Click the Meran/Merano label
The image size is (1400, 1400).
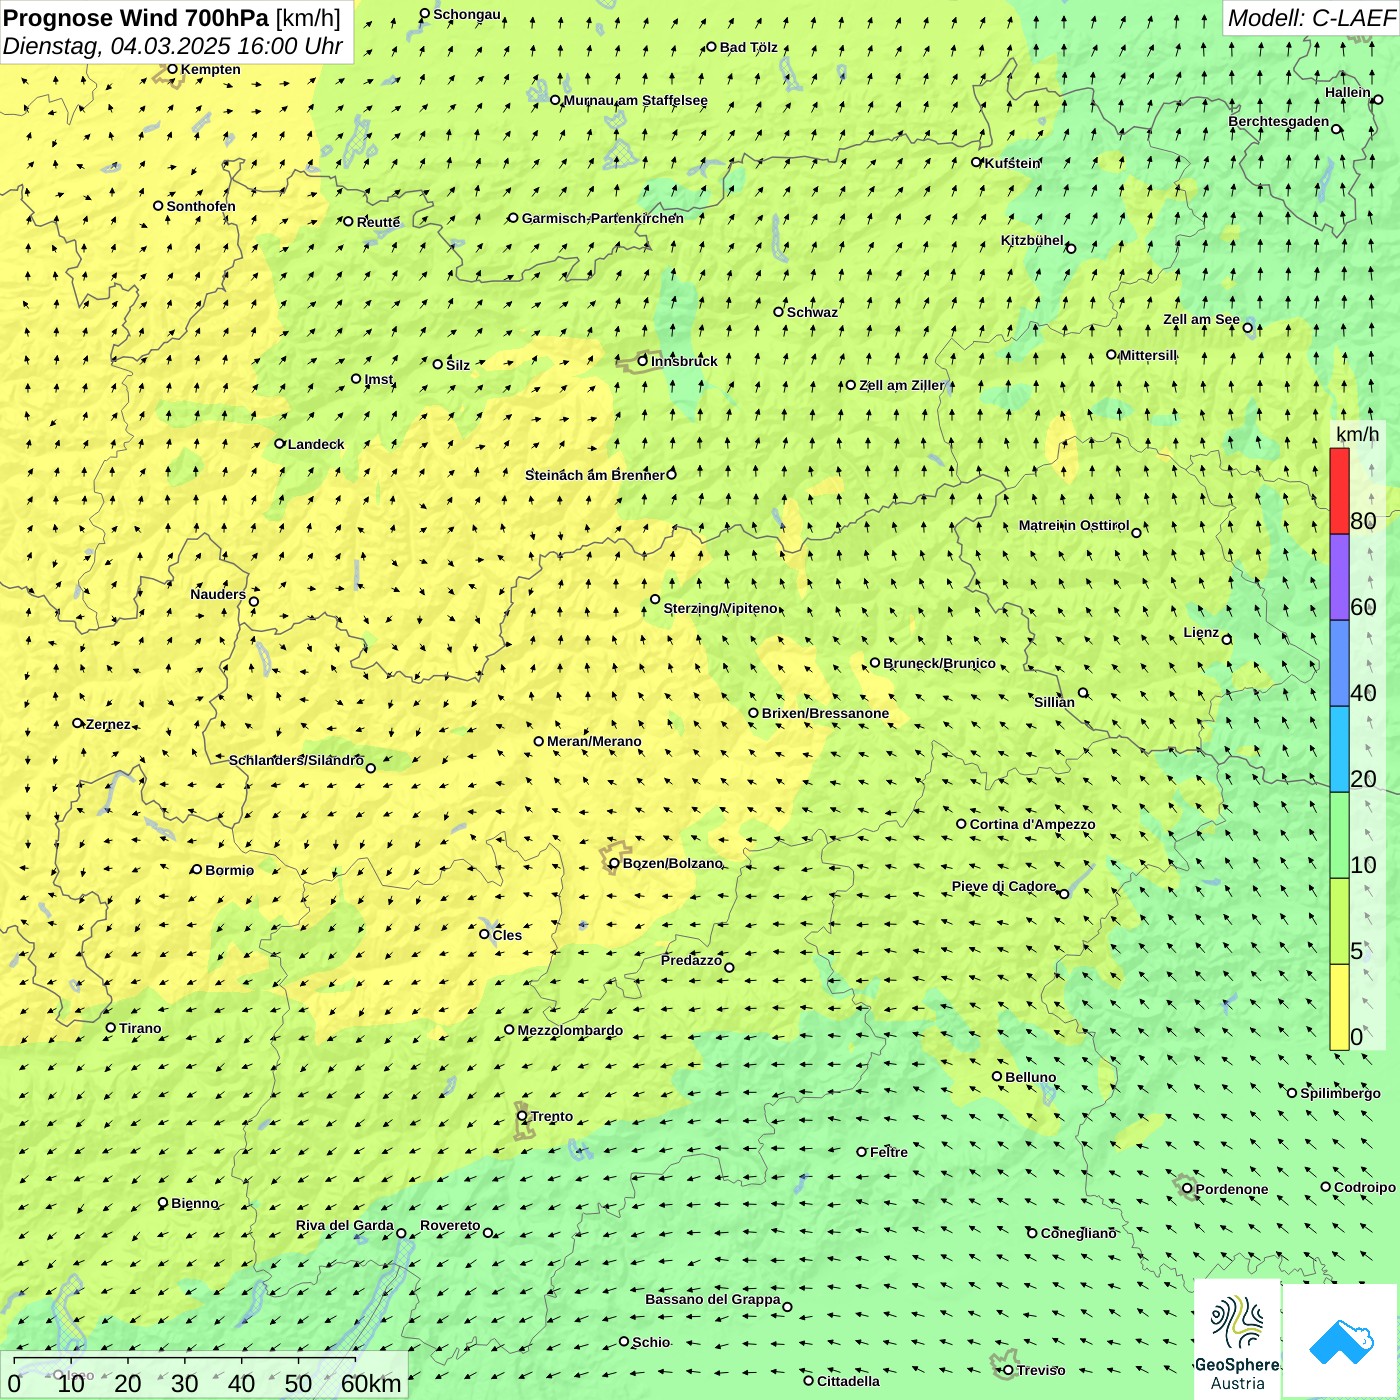click(594, 741)
